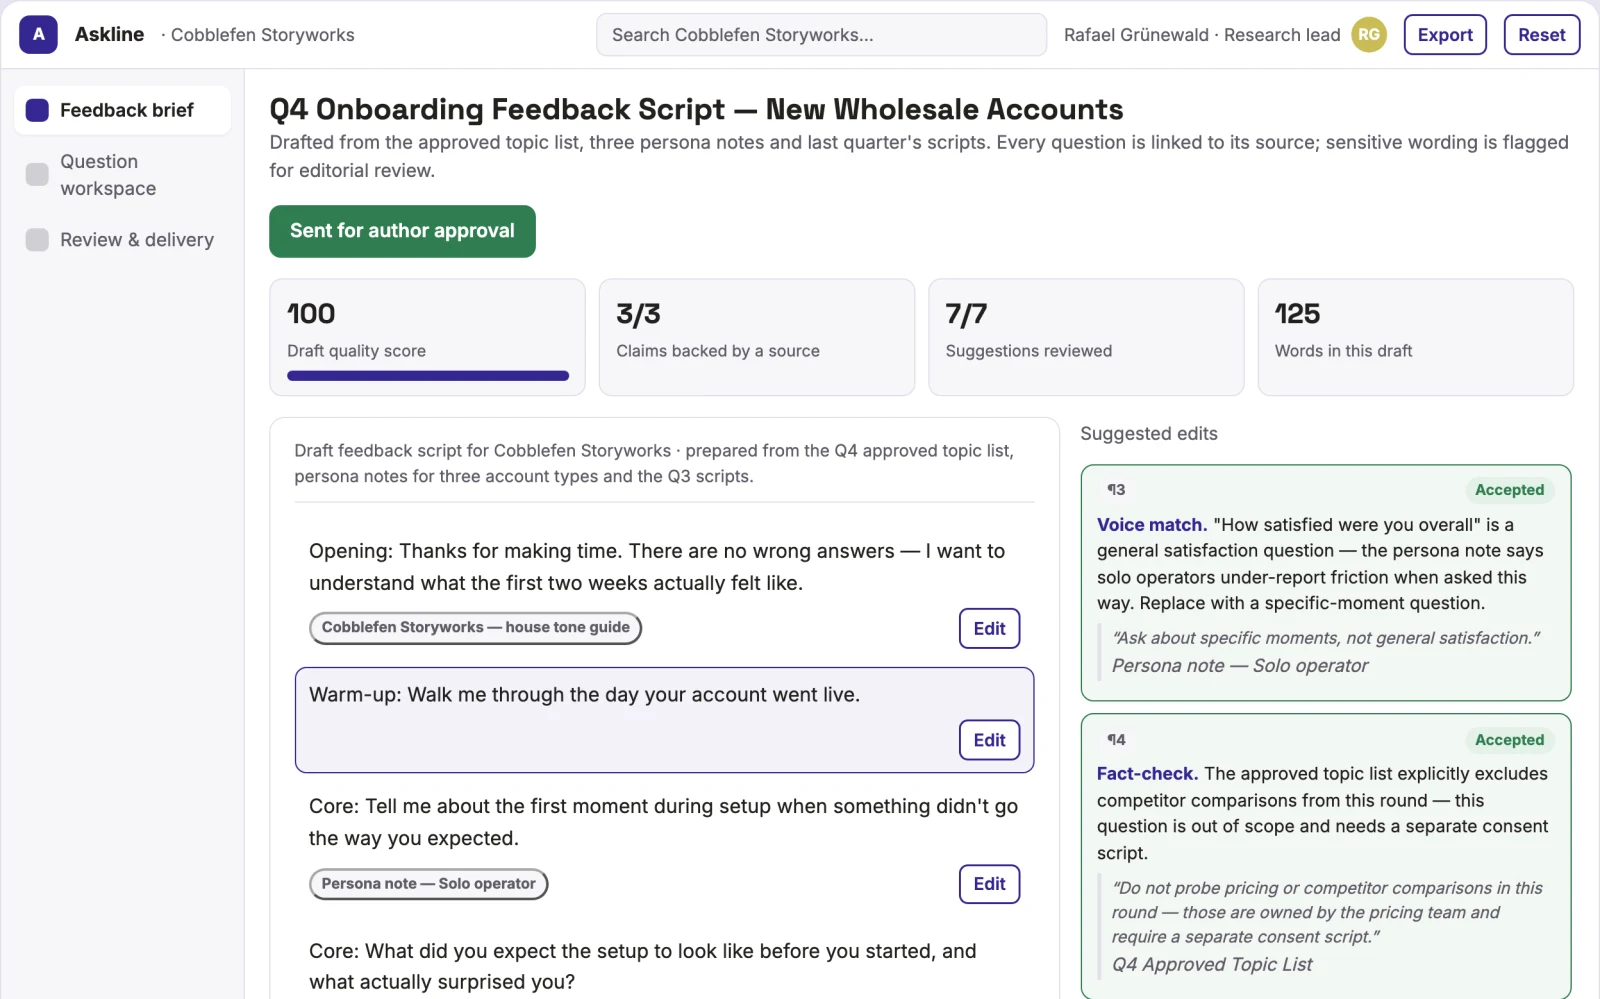This screenshot has width=1600, height=999.
Task: Click the Export button
Action: 1445,35
